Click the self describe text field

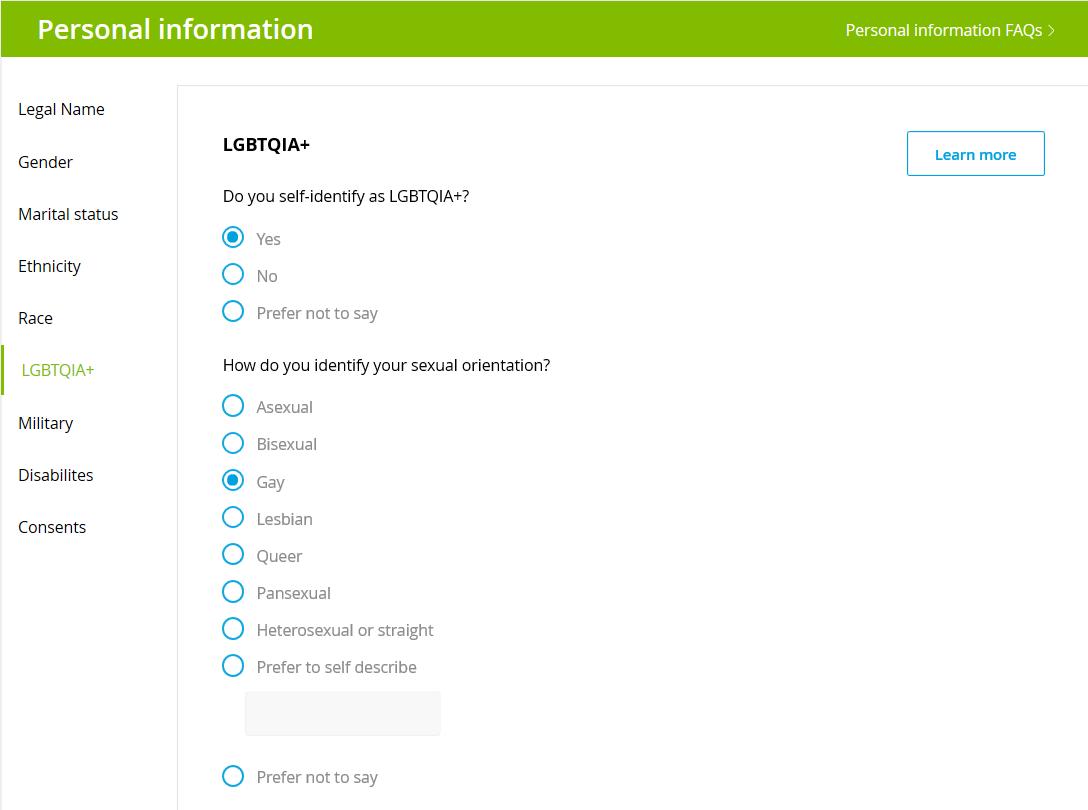343,714
